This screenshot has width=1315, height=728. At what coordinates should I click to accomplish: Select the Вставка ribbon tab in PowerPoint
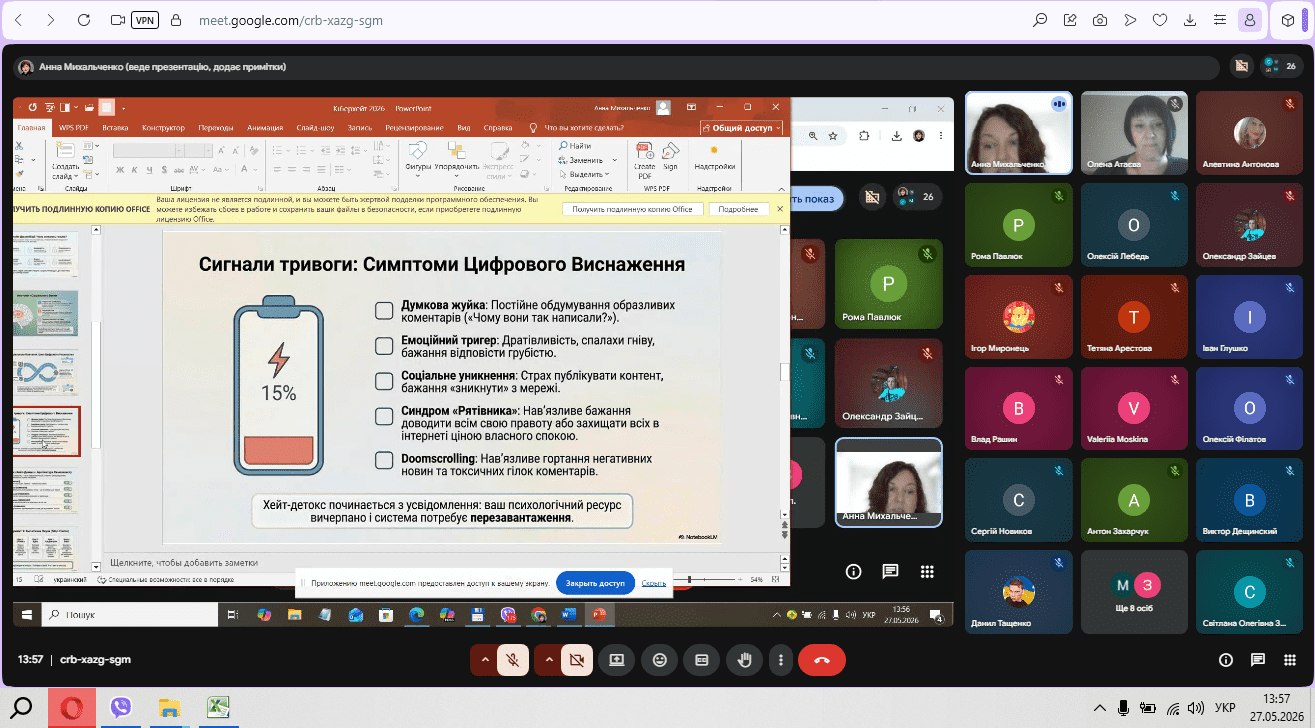pos(115,128)
